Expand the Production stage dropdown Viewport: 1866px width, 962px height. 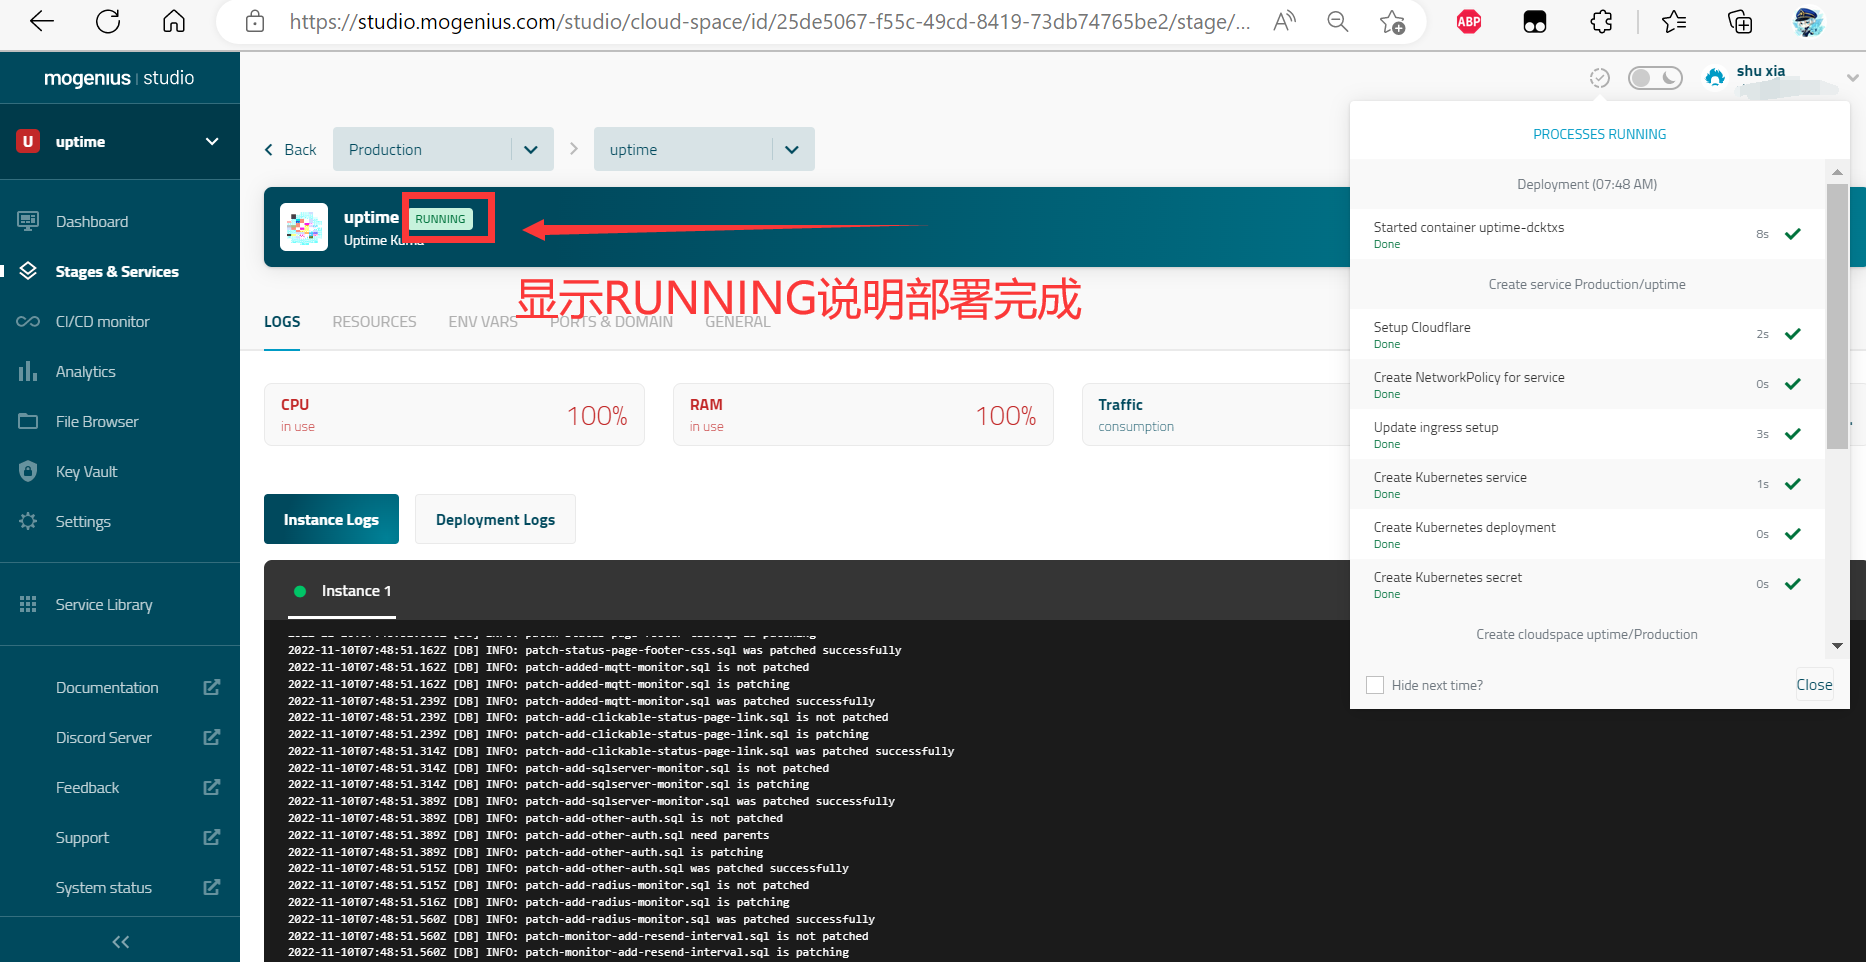[531, 149]
